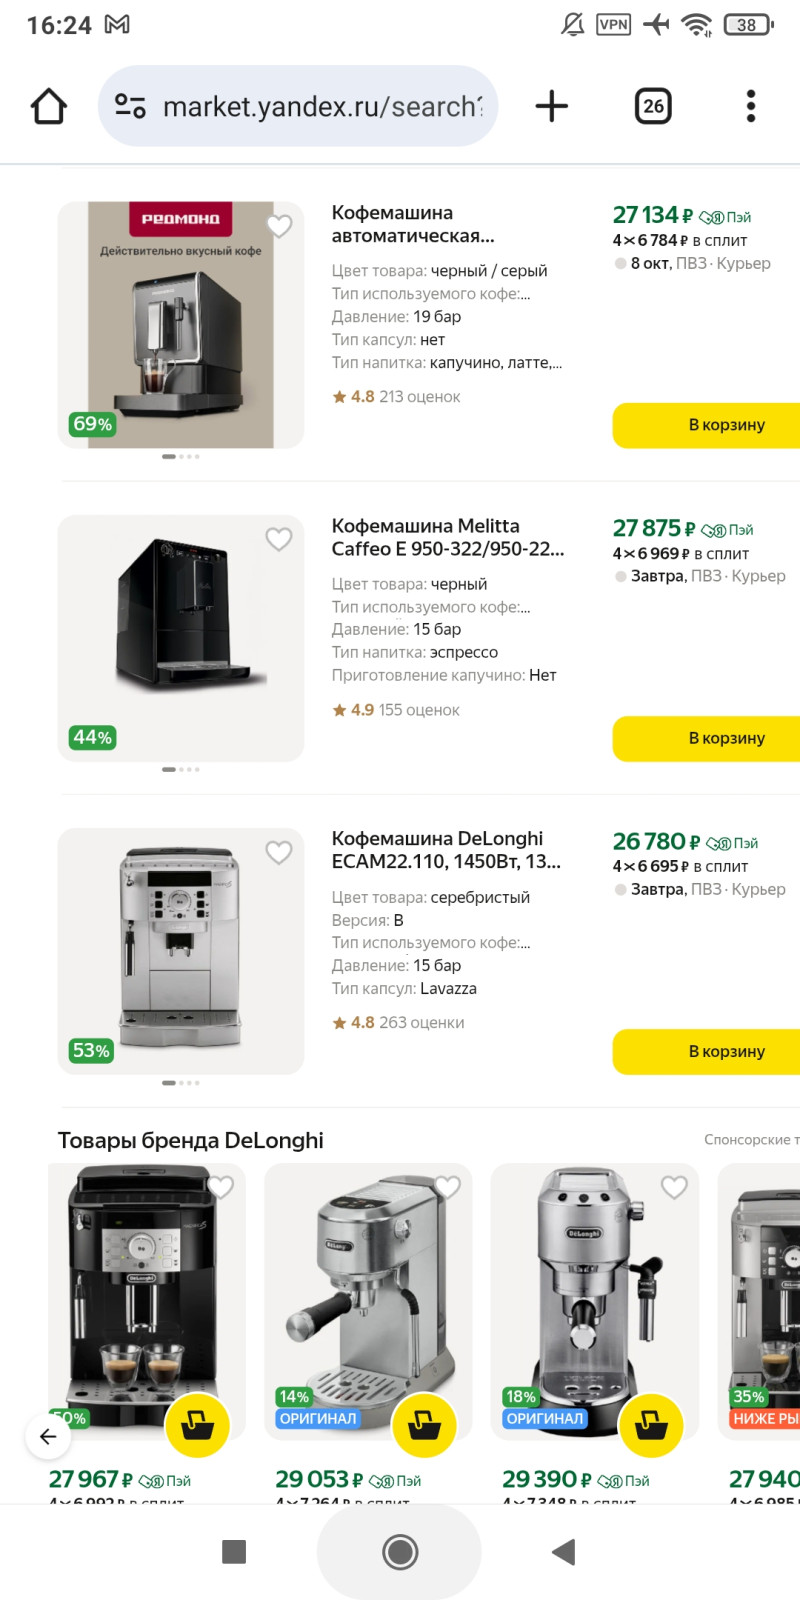Open the tab switcher showing 26 tabs
The width and height of the screenshot is (800, 1600).
tap(653, 106)
